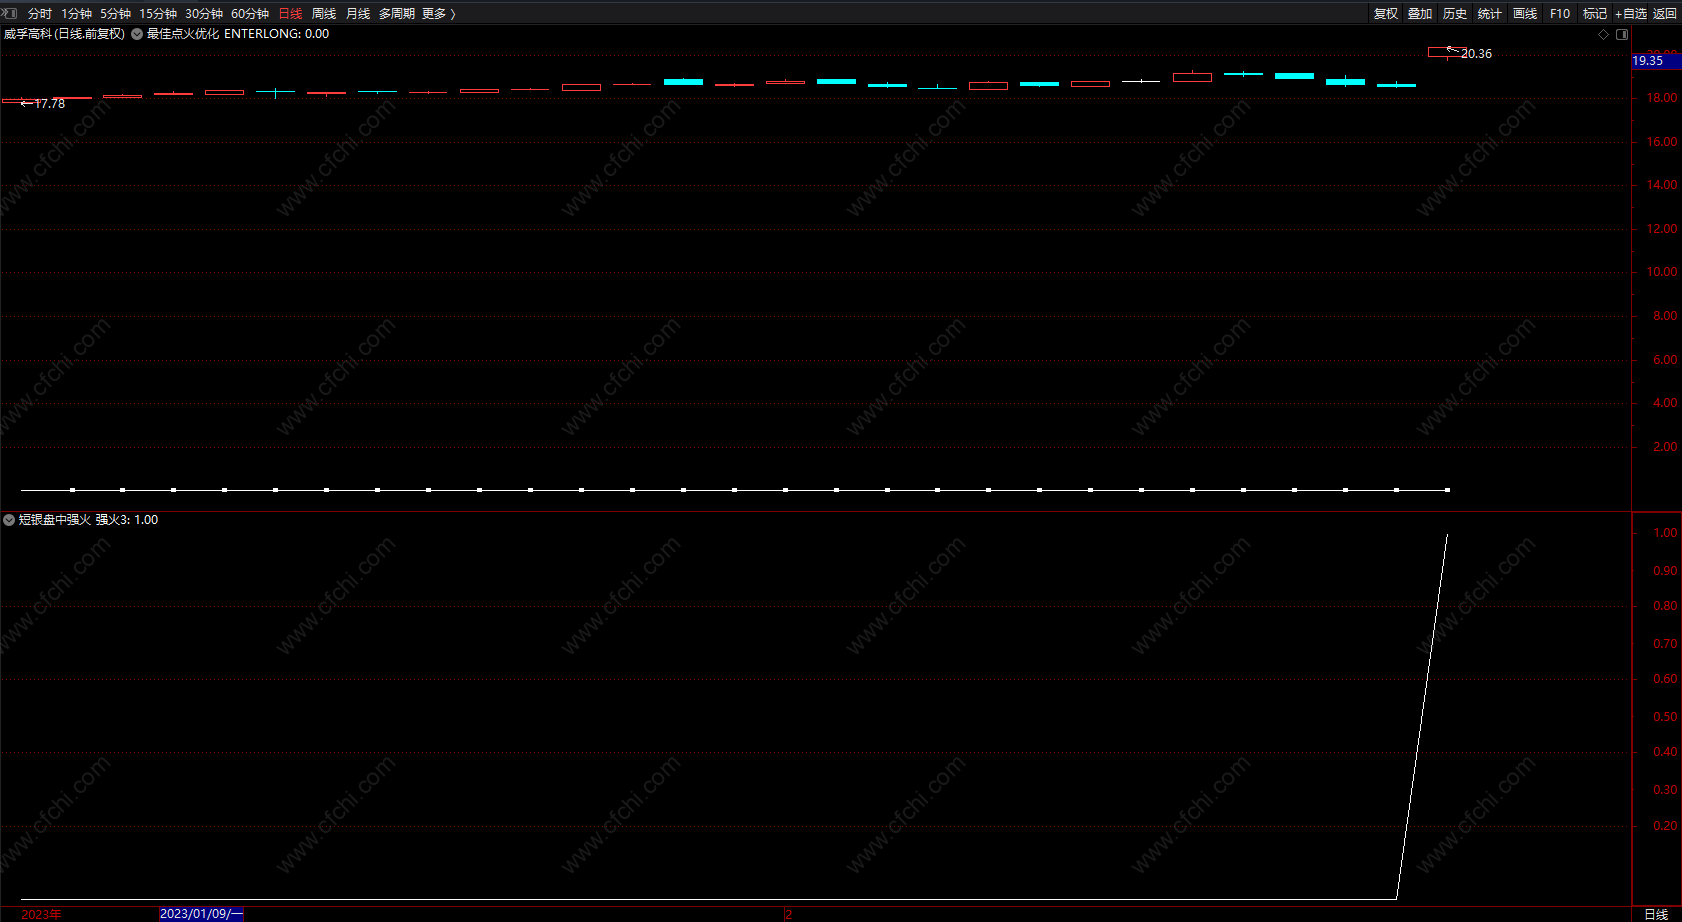Open the 多周期 multi-period view
The width and height of the screenshot is (1682, 922).
(397, 13)
